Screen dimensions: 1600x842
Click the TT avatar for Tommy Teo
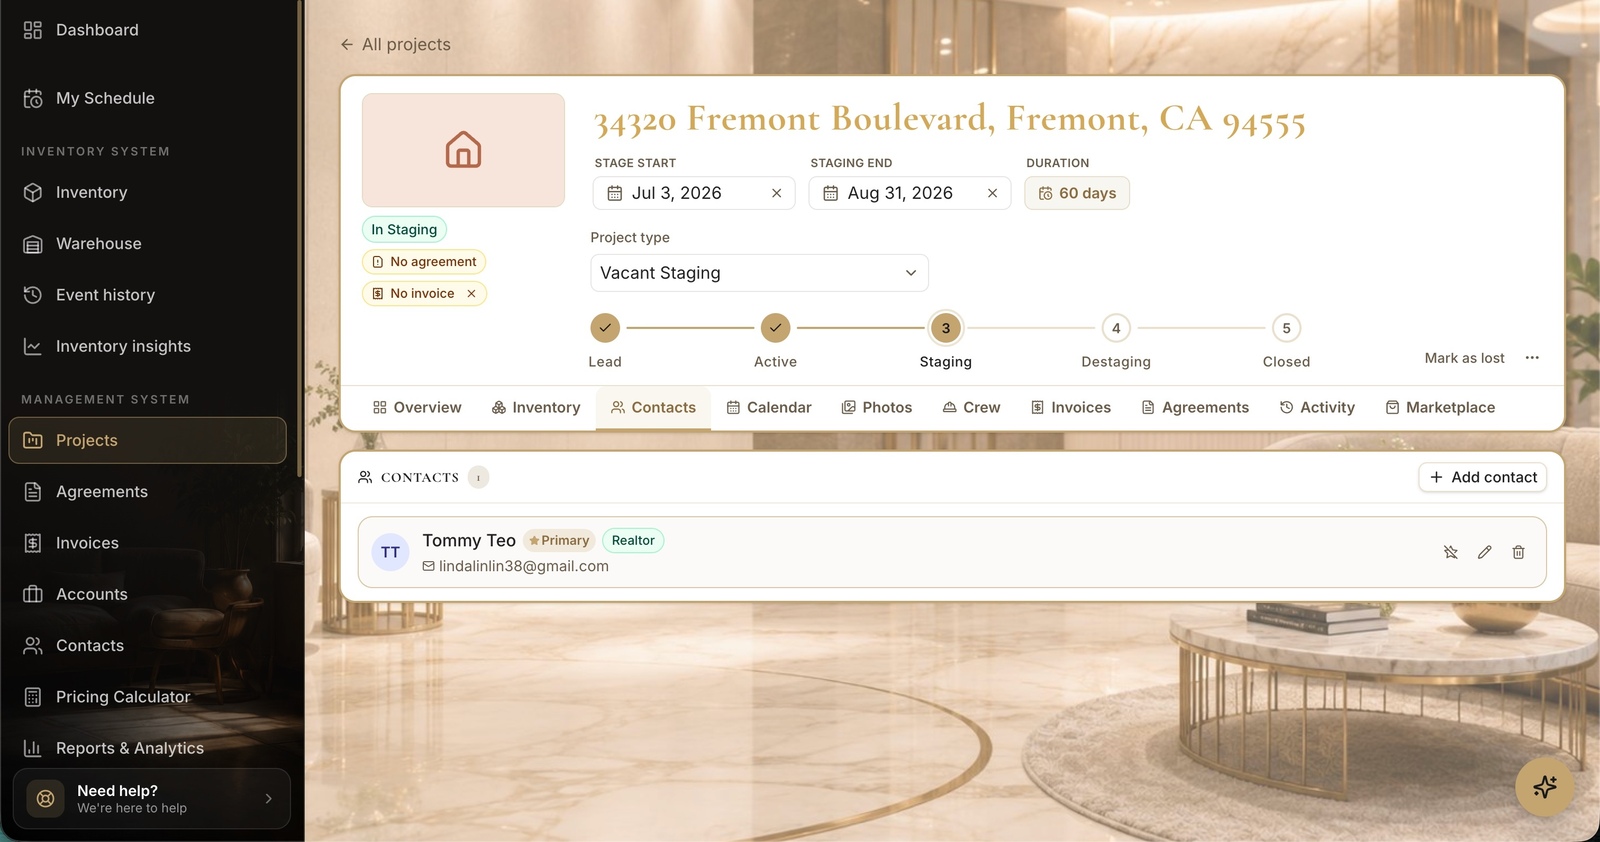click(x=390, y=552)
